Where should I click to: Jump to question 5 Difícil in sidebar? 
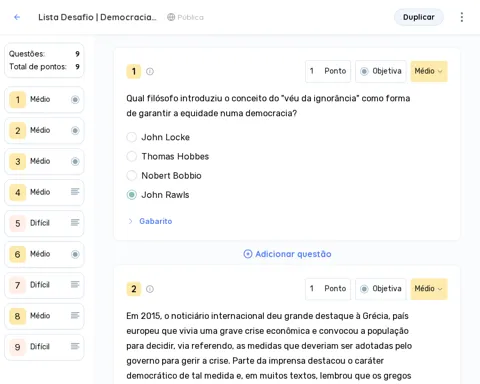pyautogui.click(x=44, y=223)
